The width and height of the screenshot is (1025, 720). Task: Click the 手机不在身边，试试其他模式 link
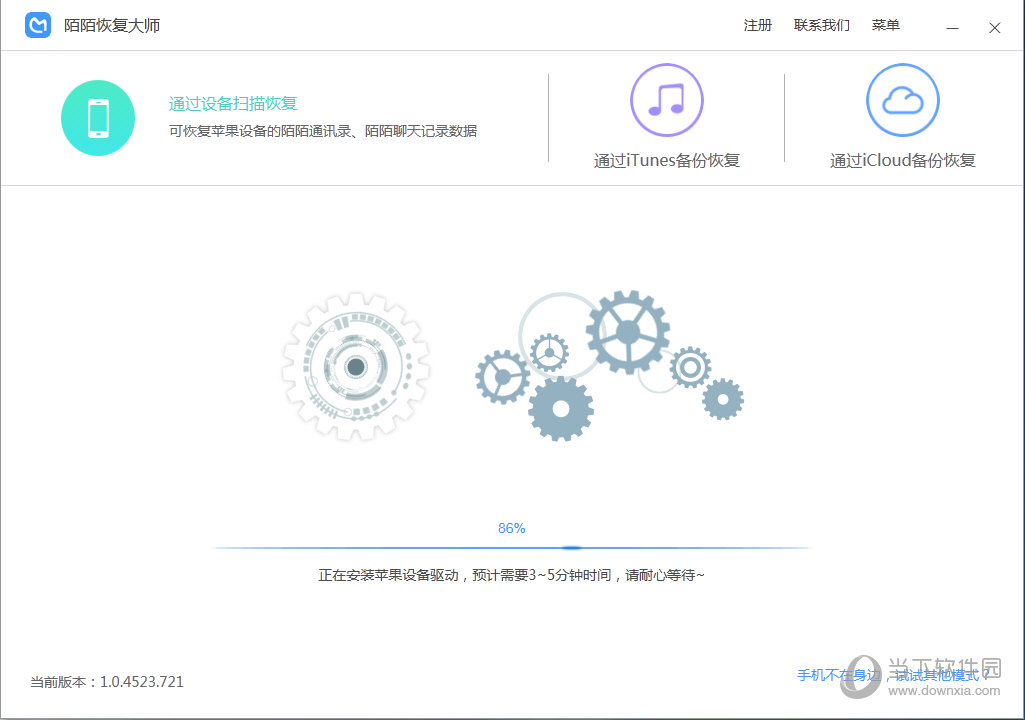pyautogui.click(x=893, y=675)
